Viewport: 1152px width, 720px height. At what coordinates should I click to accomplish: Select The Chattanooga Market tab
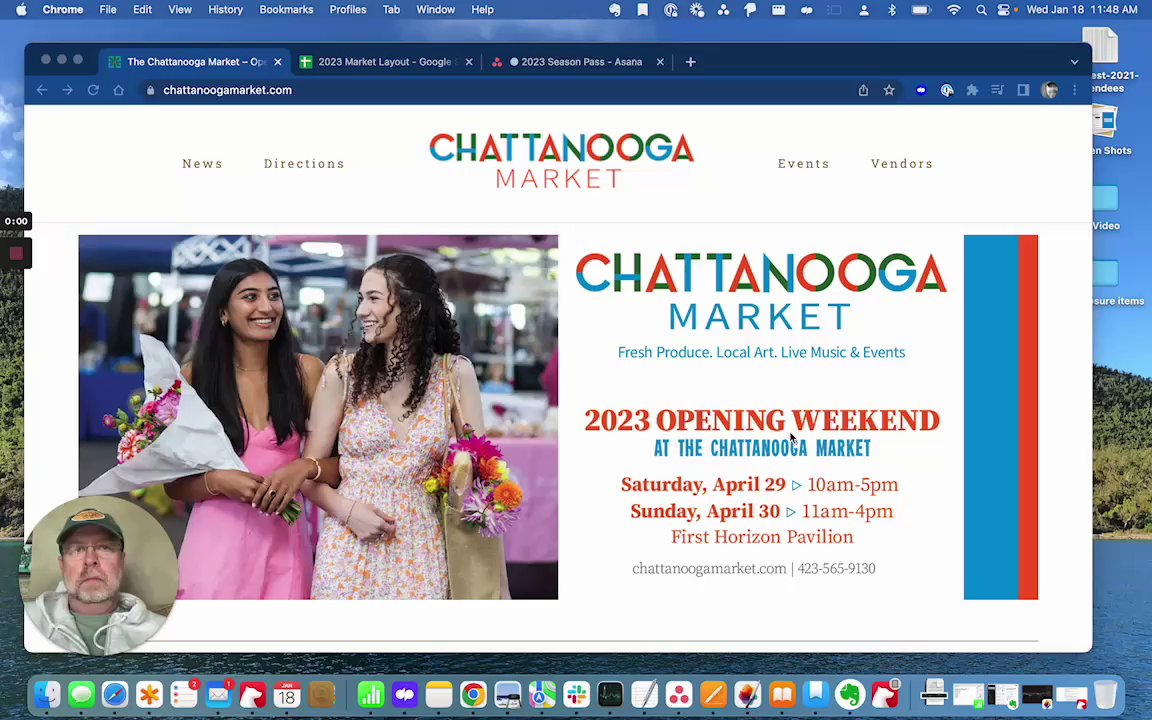[195, 62]
